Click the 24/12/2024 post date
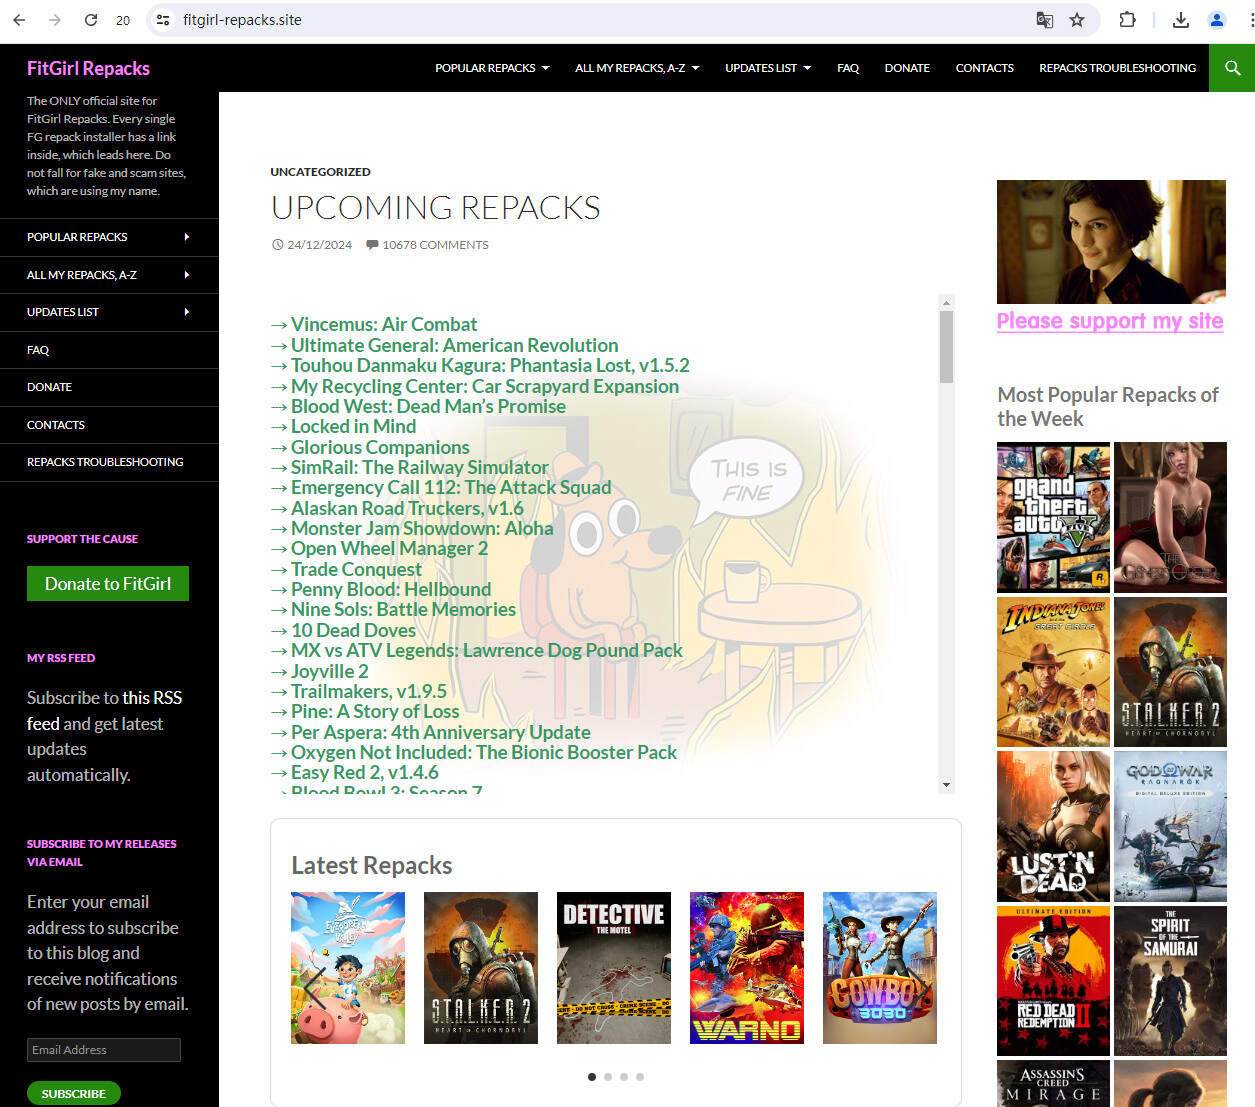 (x=319, y=245)
